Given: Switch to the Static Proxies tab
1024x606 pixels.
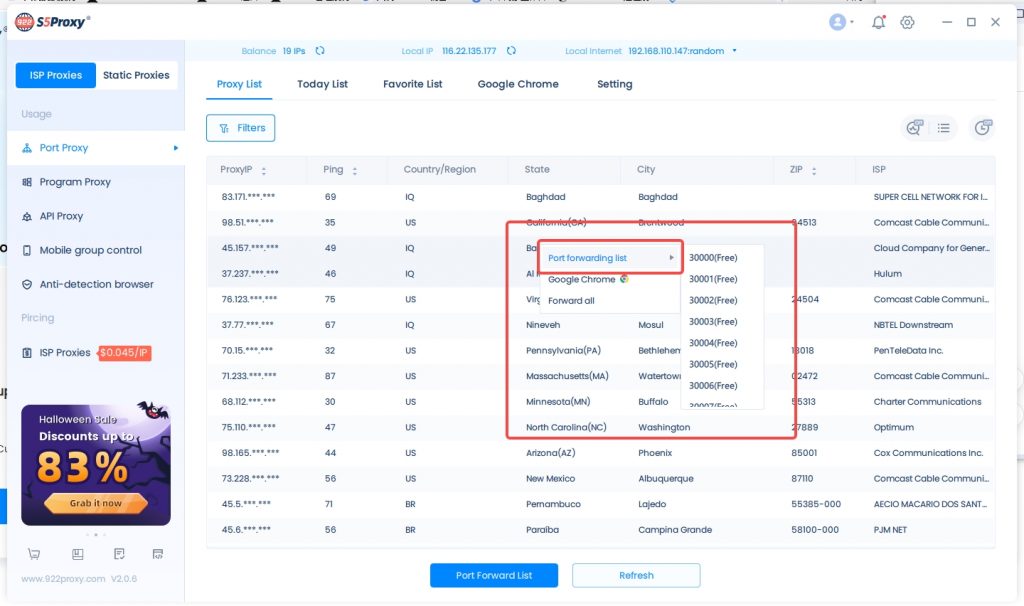Looking at the screenshot, I should (x=136, y=75).
